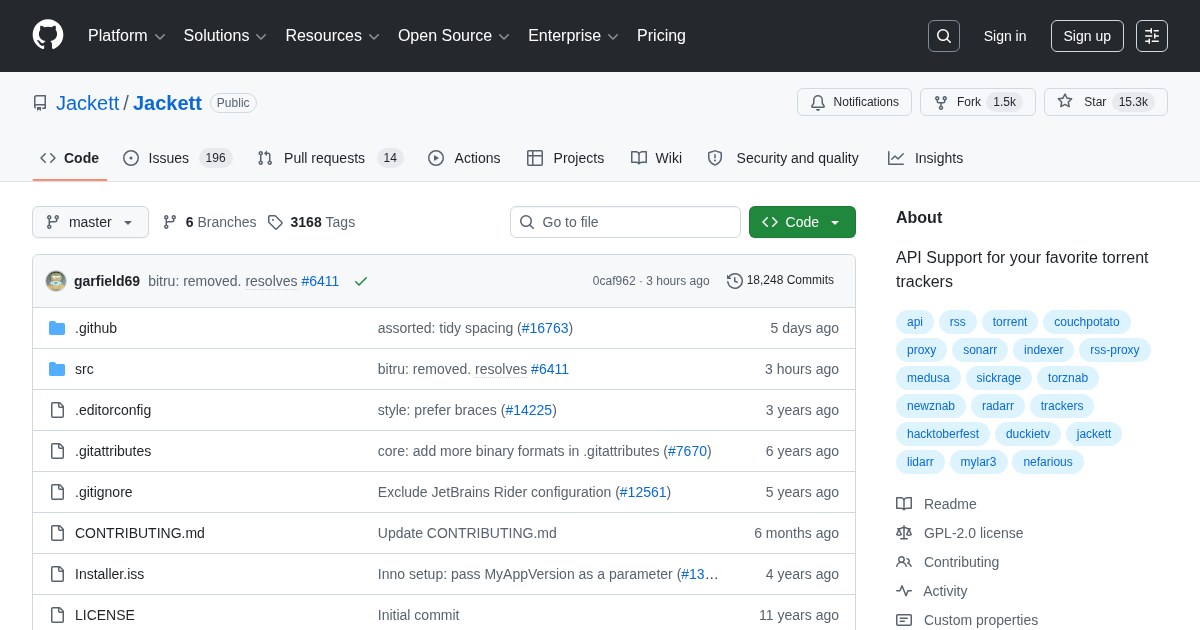Viewport: 1200px width, 630px height.
Task: Select the torrent topic tag
Action: pos(1010,322)
